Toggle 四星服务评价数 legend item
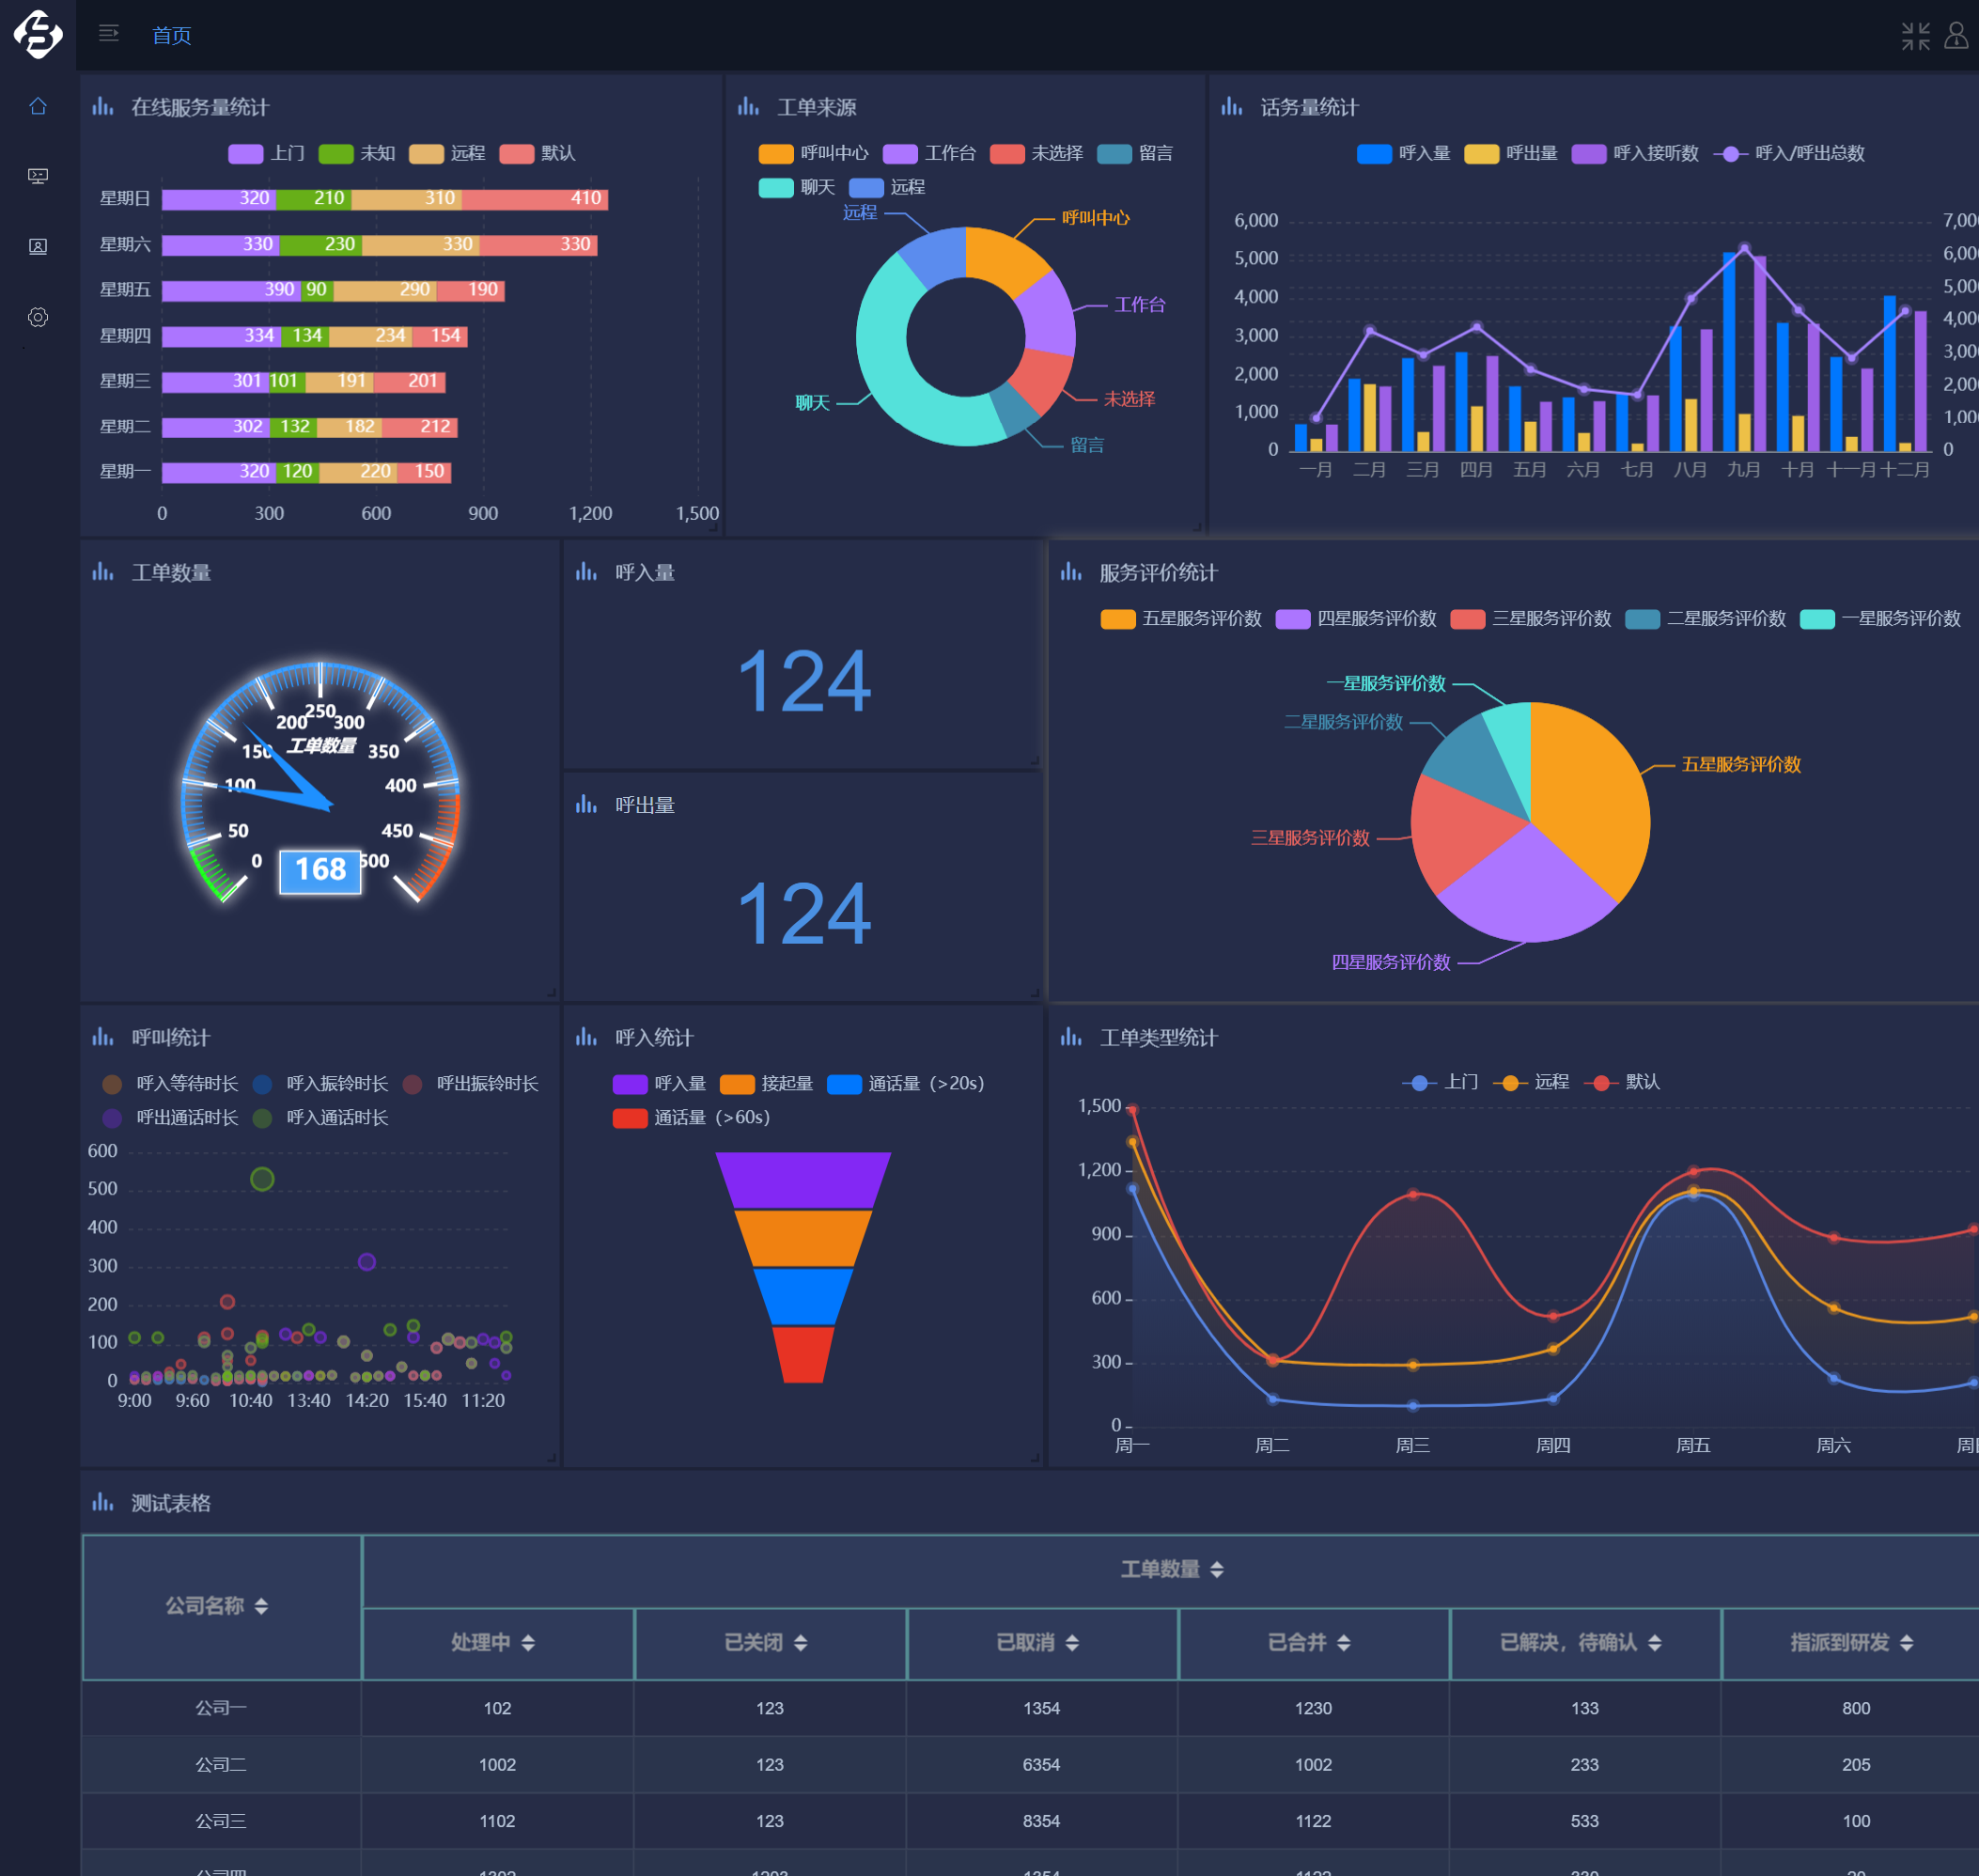This screenshot has height=1876, width=1979. click(1356, 618)
